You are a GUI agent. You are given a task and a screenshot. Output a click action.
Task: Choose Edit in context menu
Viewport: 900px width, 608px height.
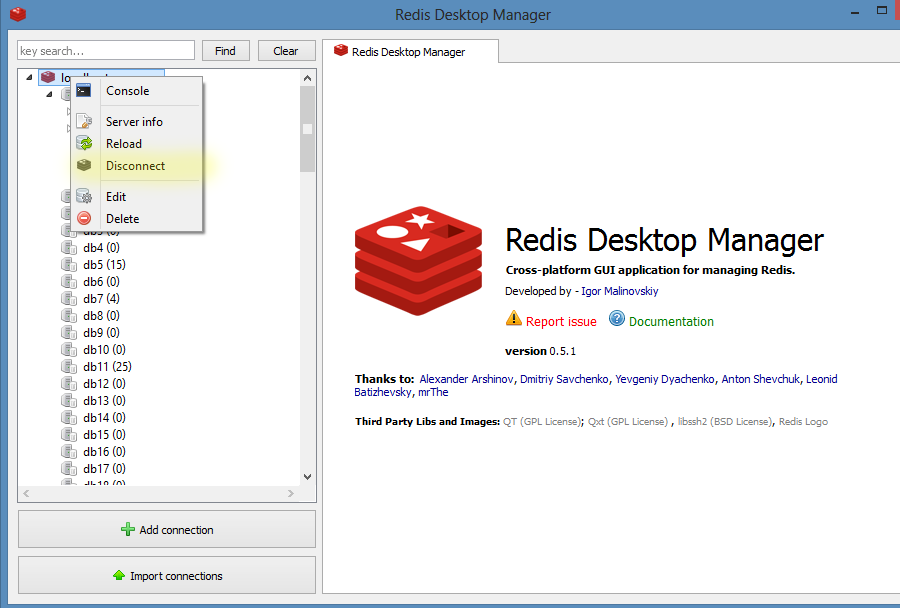137,196
